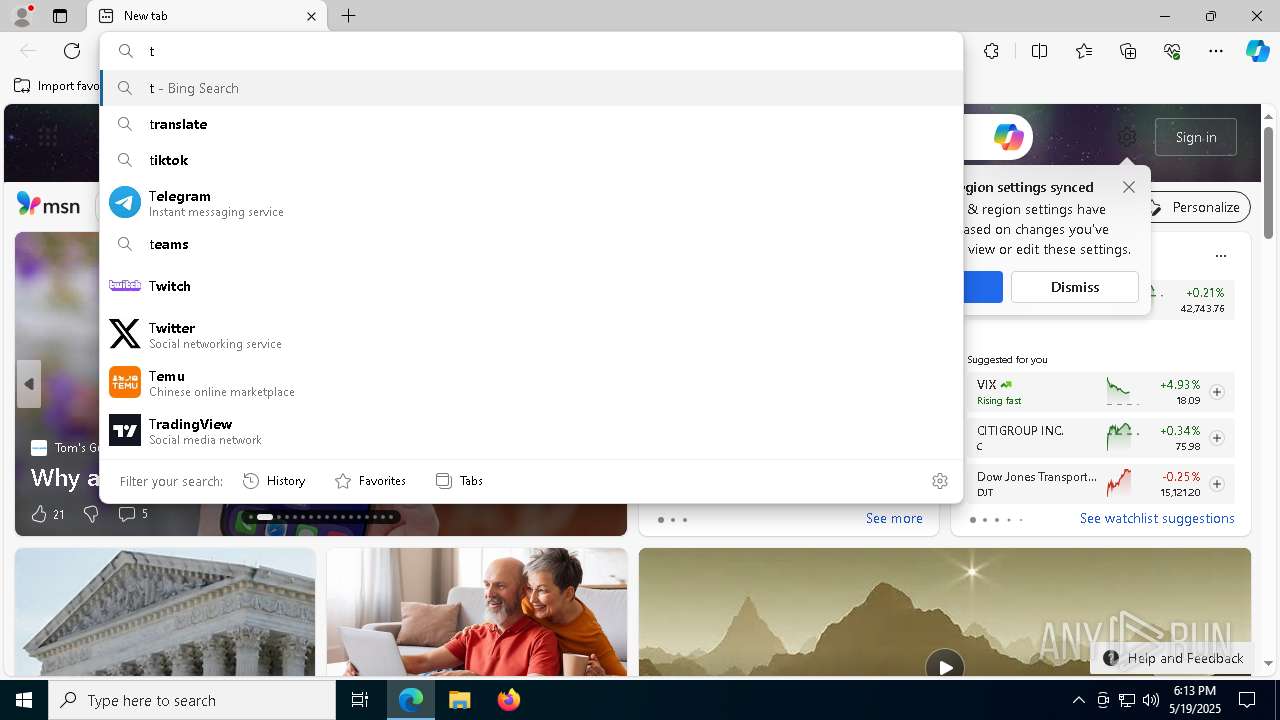Open the Copilot sidebar icon
The height and width of the screenshot is (720, 1280).
1257,51
